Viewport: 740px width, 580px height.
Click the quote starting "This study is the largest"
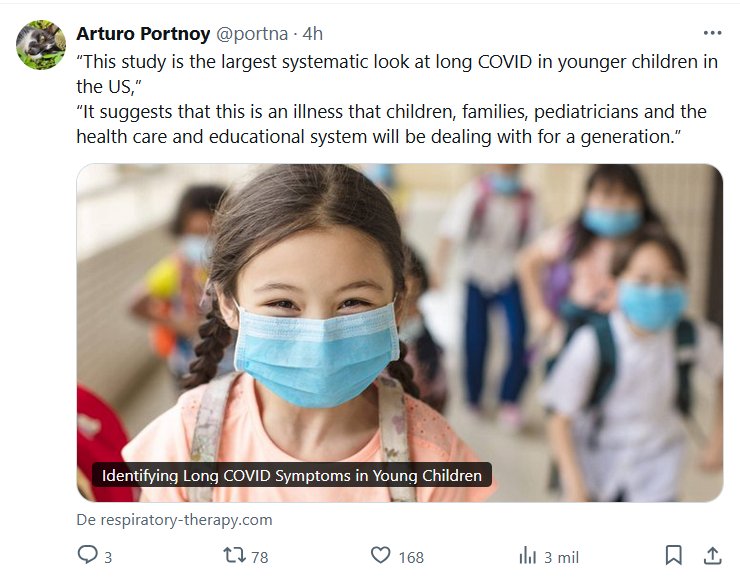click(397, 61)
